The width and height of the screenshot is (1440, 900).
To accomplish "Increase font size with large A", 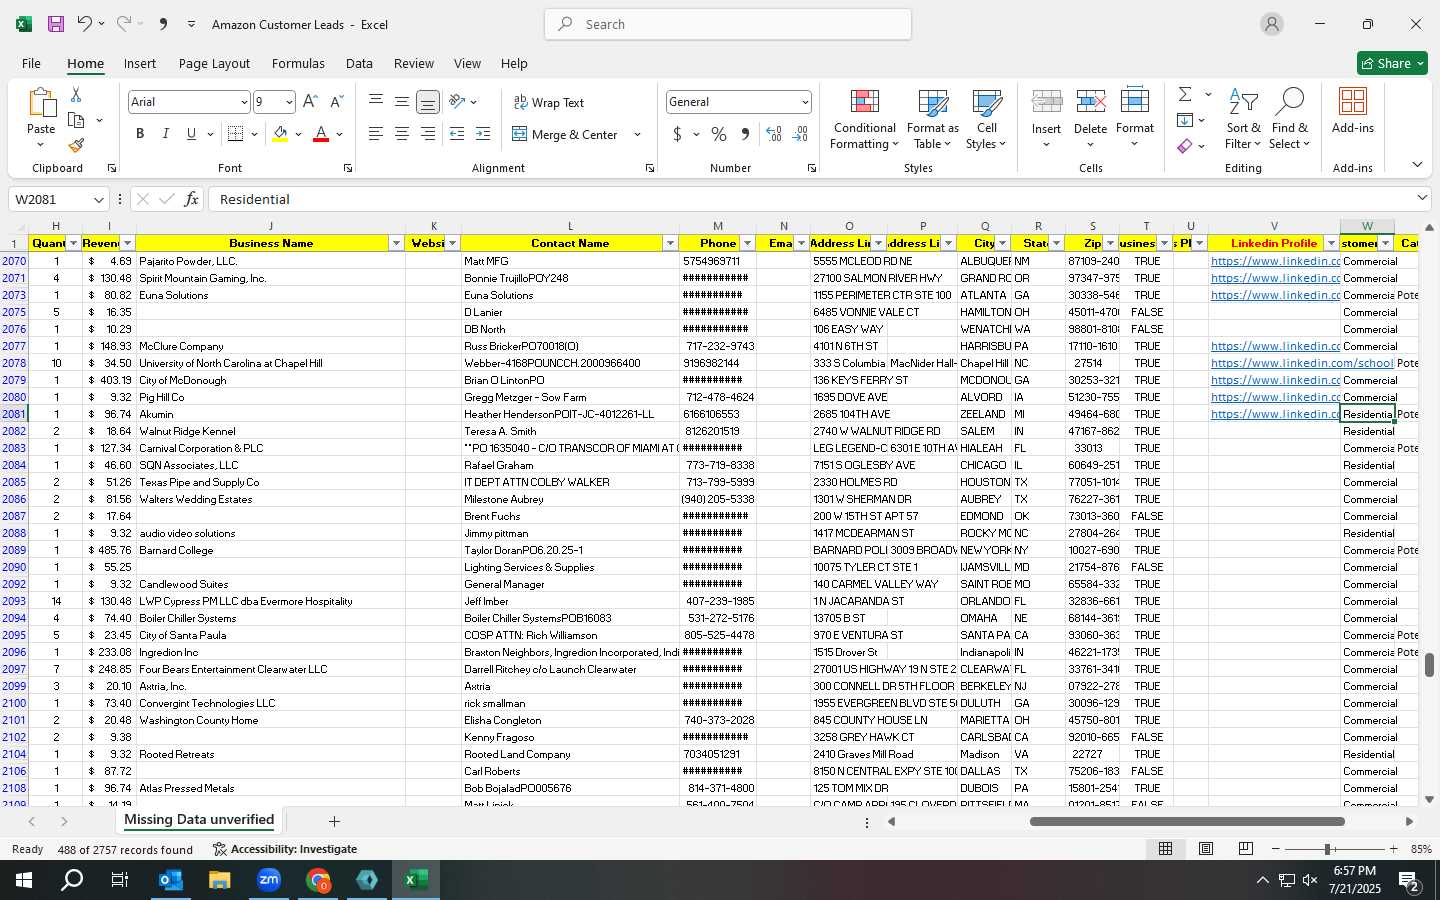I will tap(310, 102).
